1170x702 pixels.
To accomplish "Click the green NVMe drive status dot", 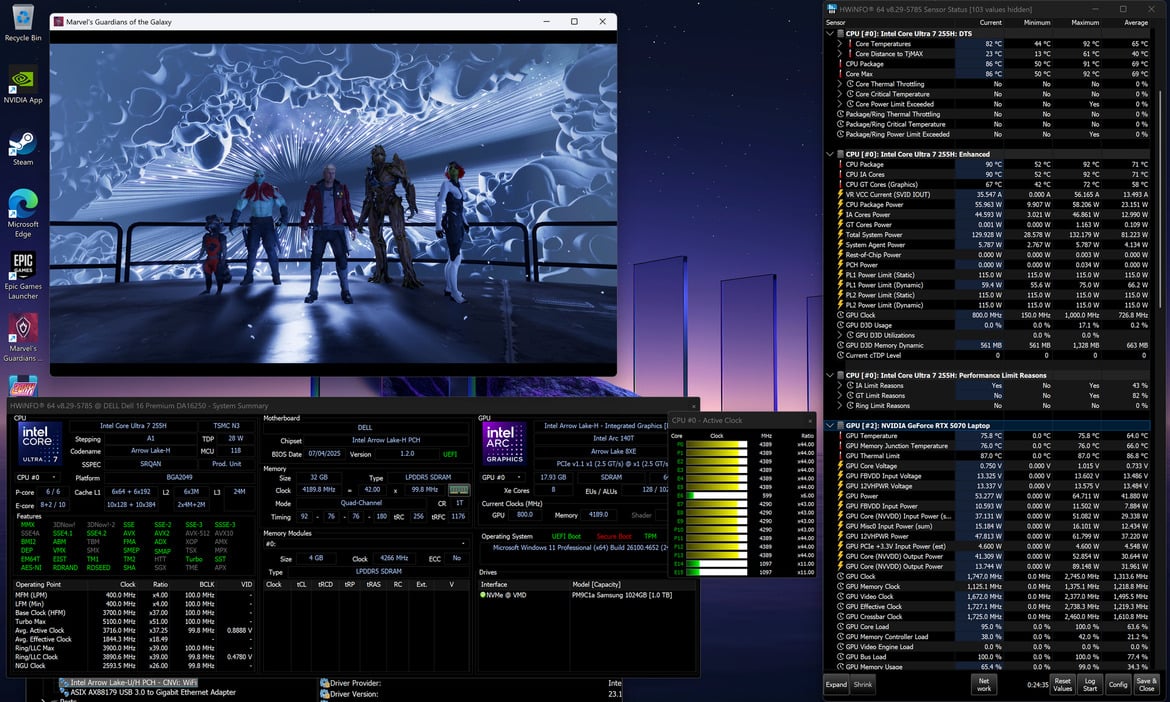I will [x=484, y=595].
